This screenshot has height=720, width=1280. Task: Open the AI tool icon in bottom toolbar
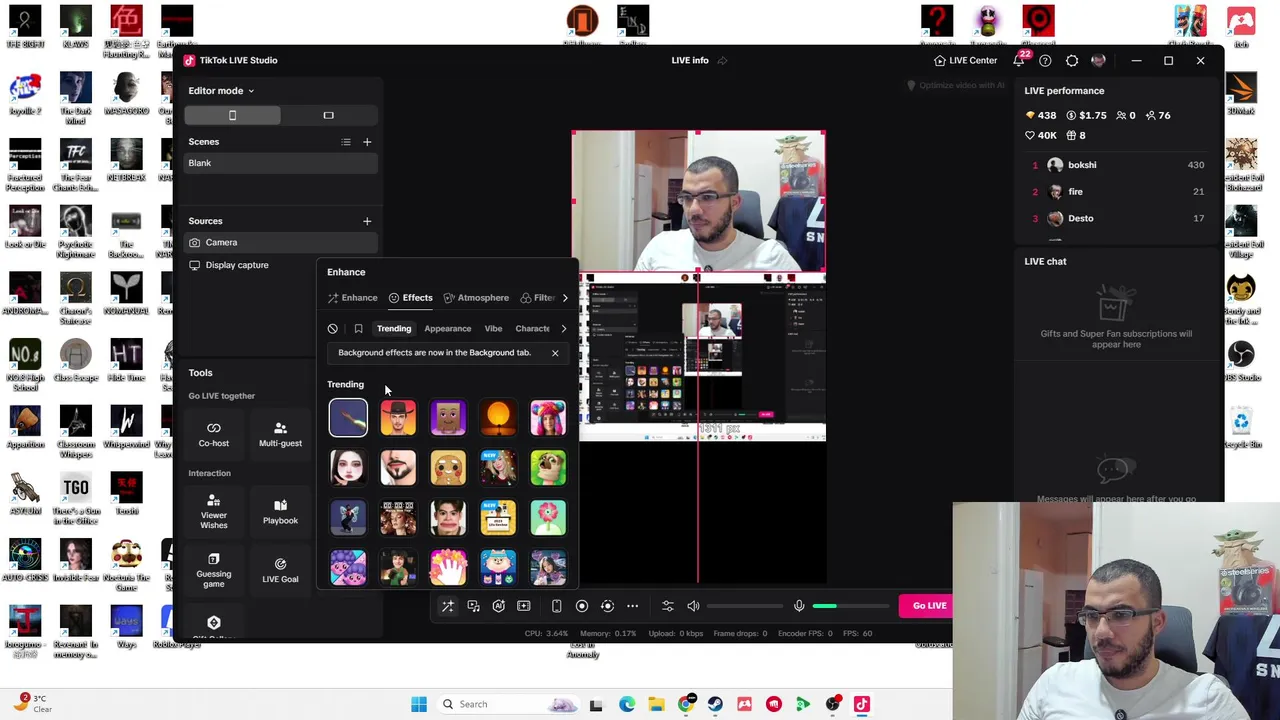pyautogui.click(x=498, y=606)
